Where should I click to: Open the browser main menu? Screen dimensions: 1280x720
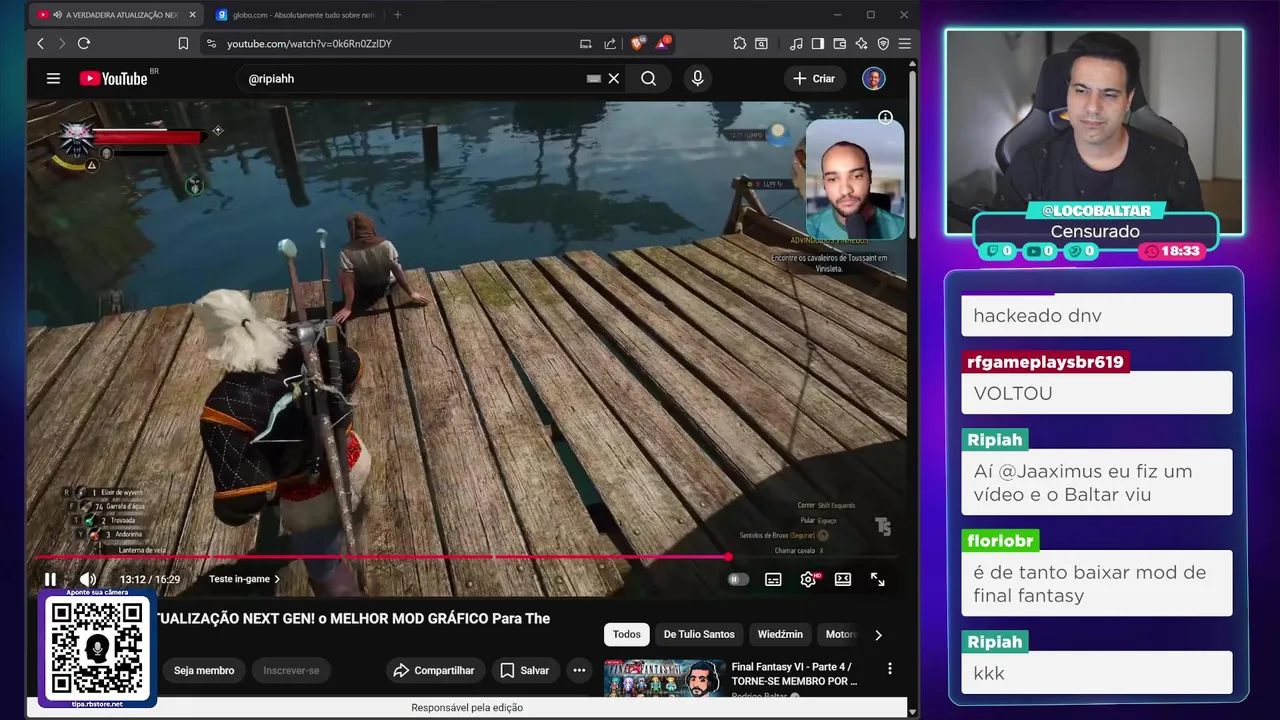coord(904,43)
